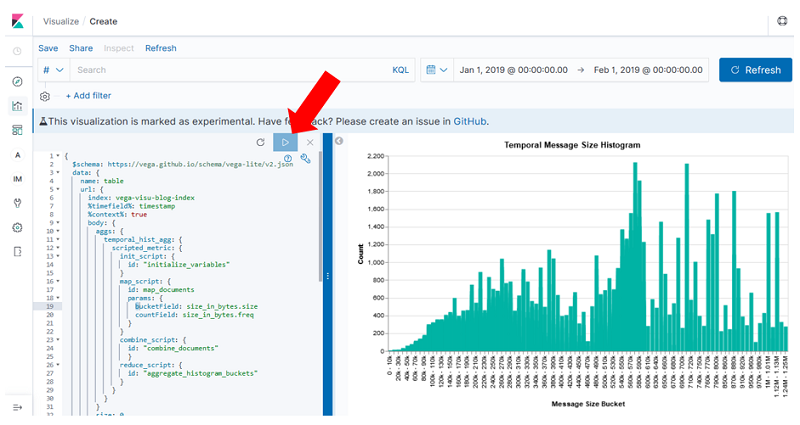The width and height of the screenshot is (800, 425).
Task: Open Management gear in the sidebar
Action: 17,227
